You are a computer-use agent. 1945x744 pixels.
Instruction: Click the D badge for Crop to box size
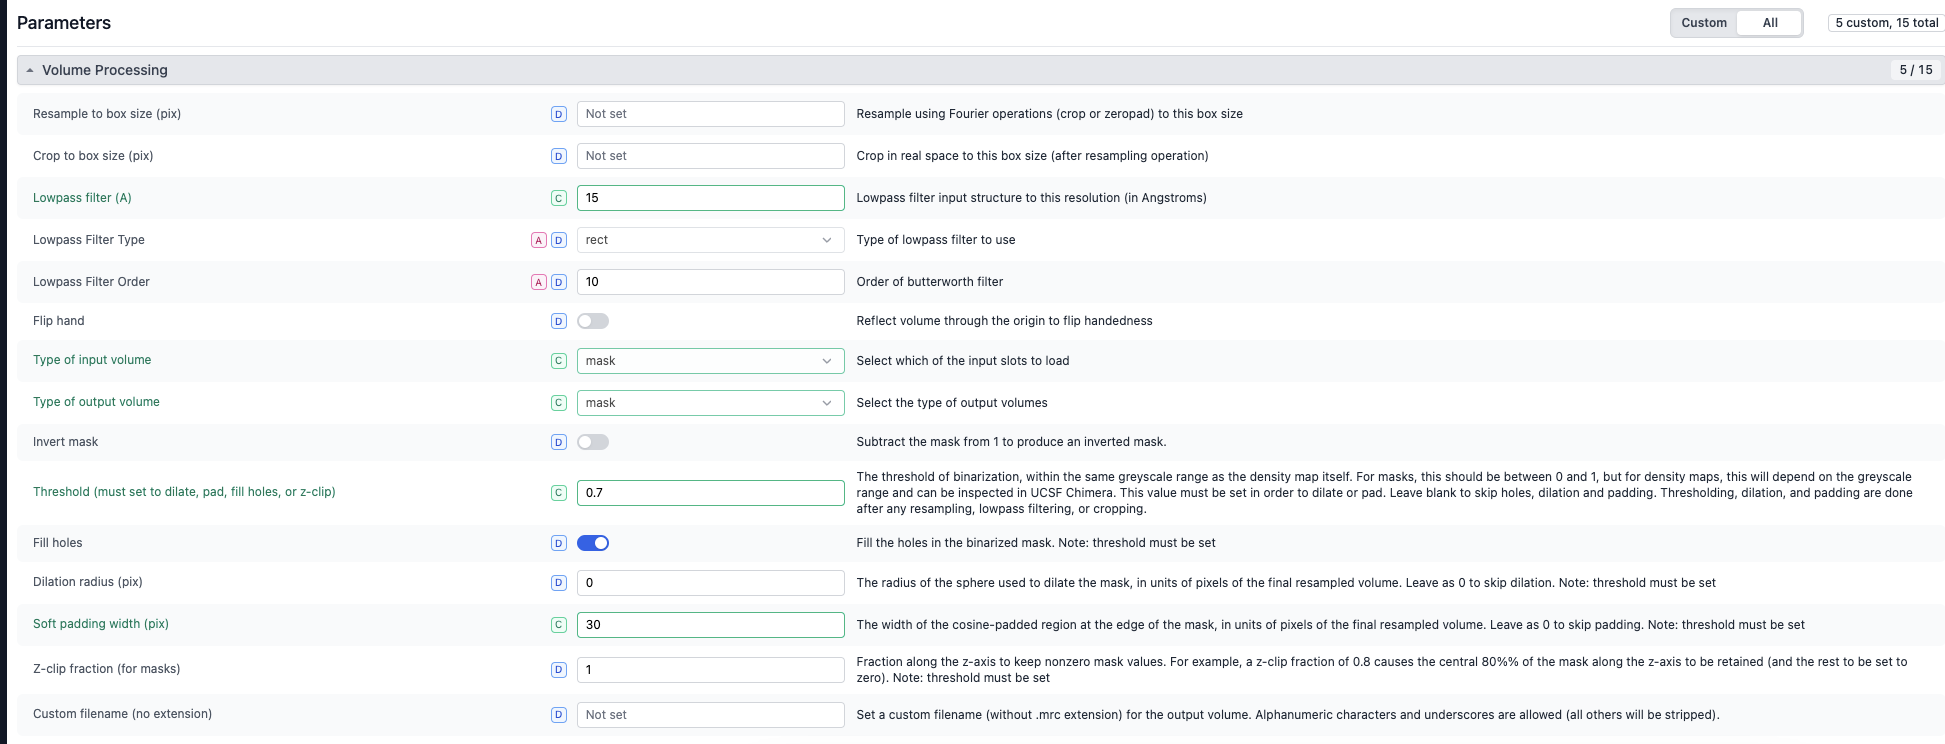559,156
